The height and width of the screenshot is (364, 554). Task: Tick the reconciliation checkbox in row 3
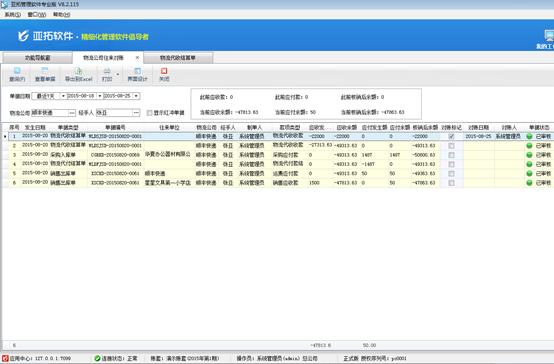click(x=451, y=155)
